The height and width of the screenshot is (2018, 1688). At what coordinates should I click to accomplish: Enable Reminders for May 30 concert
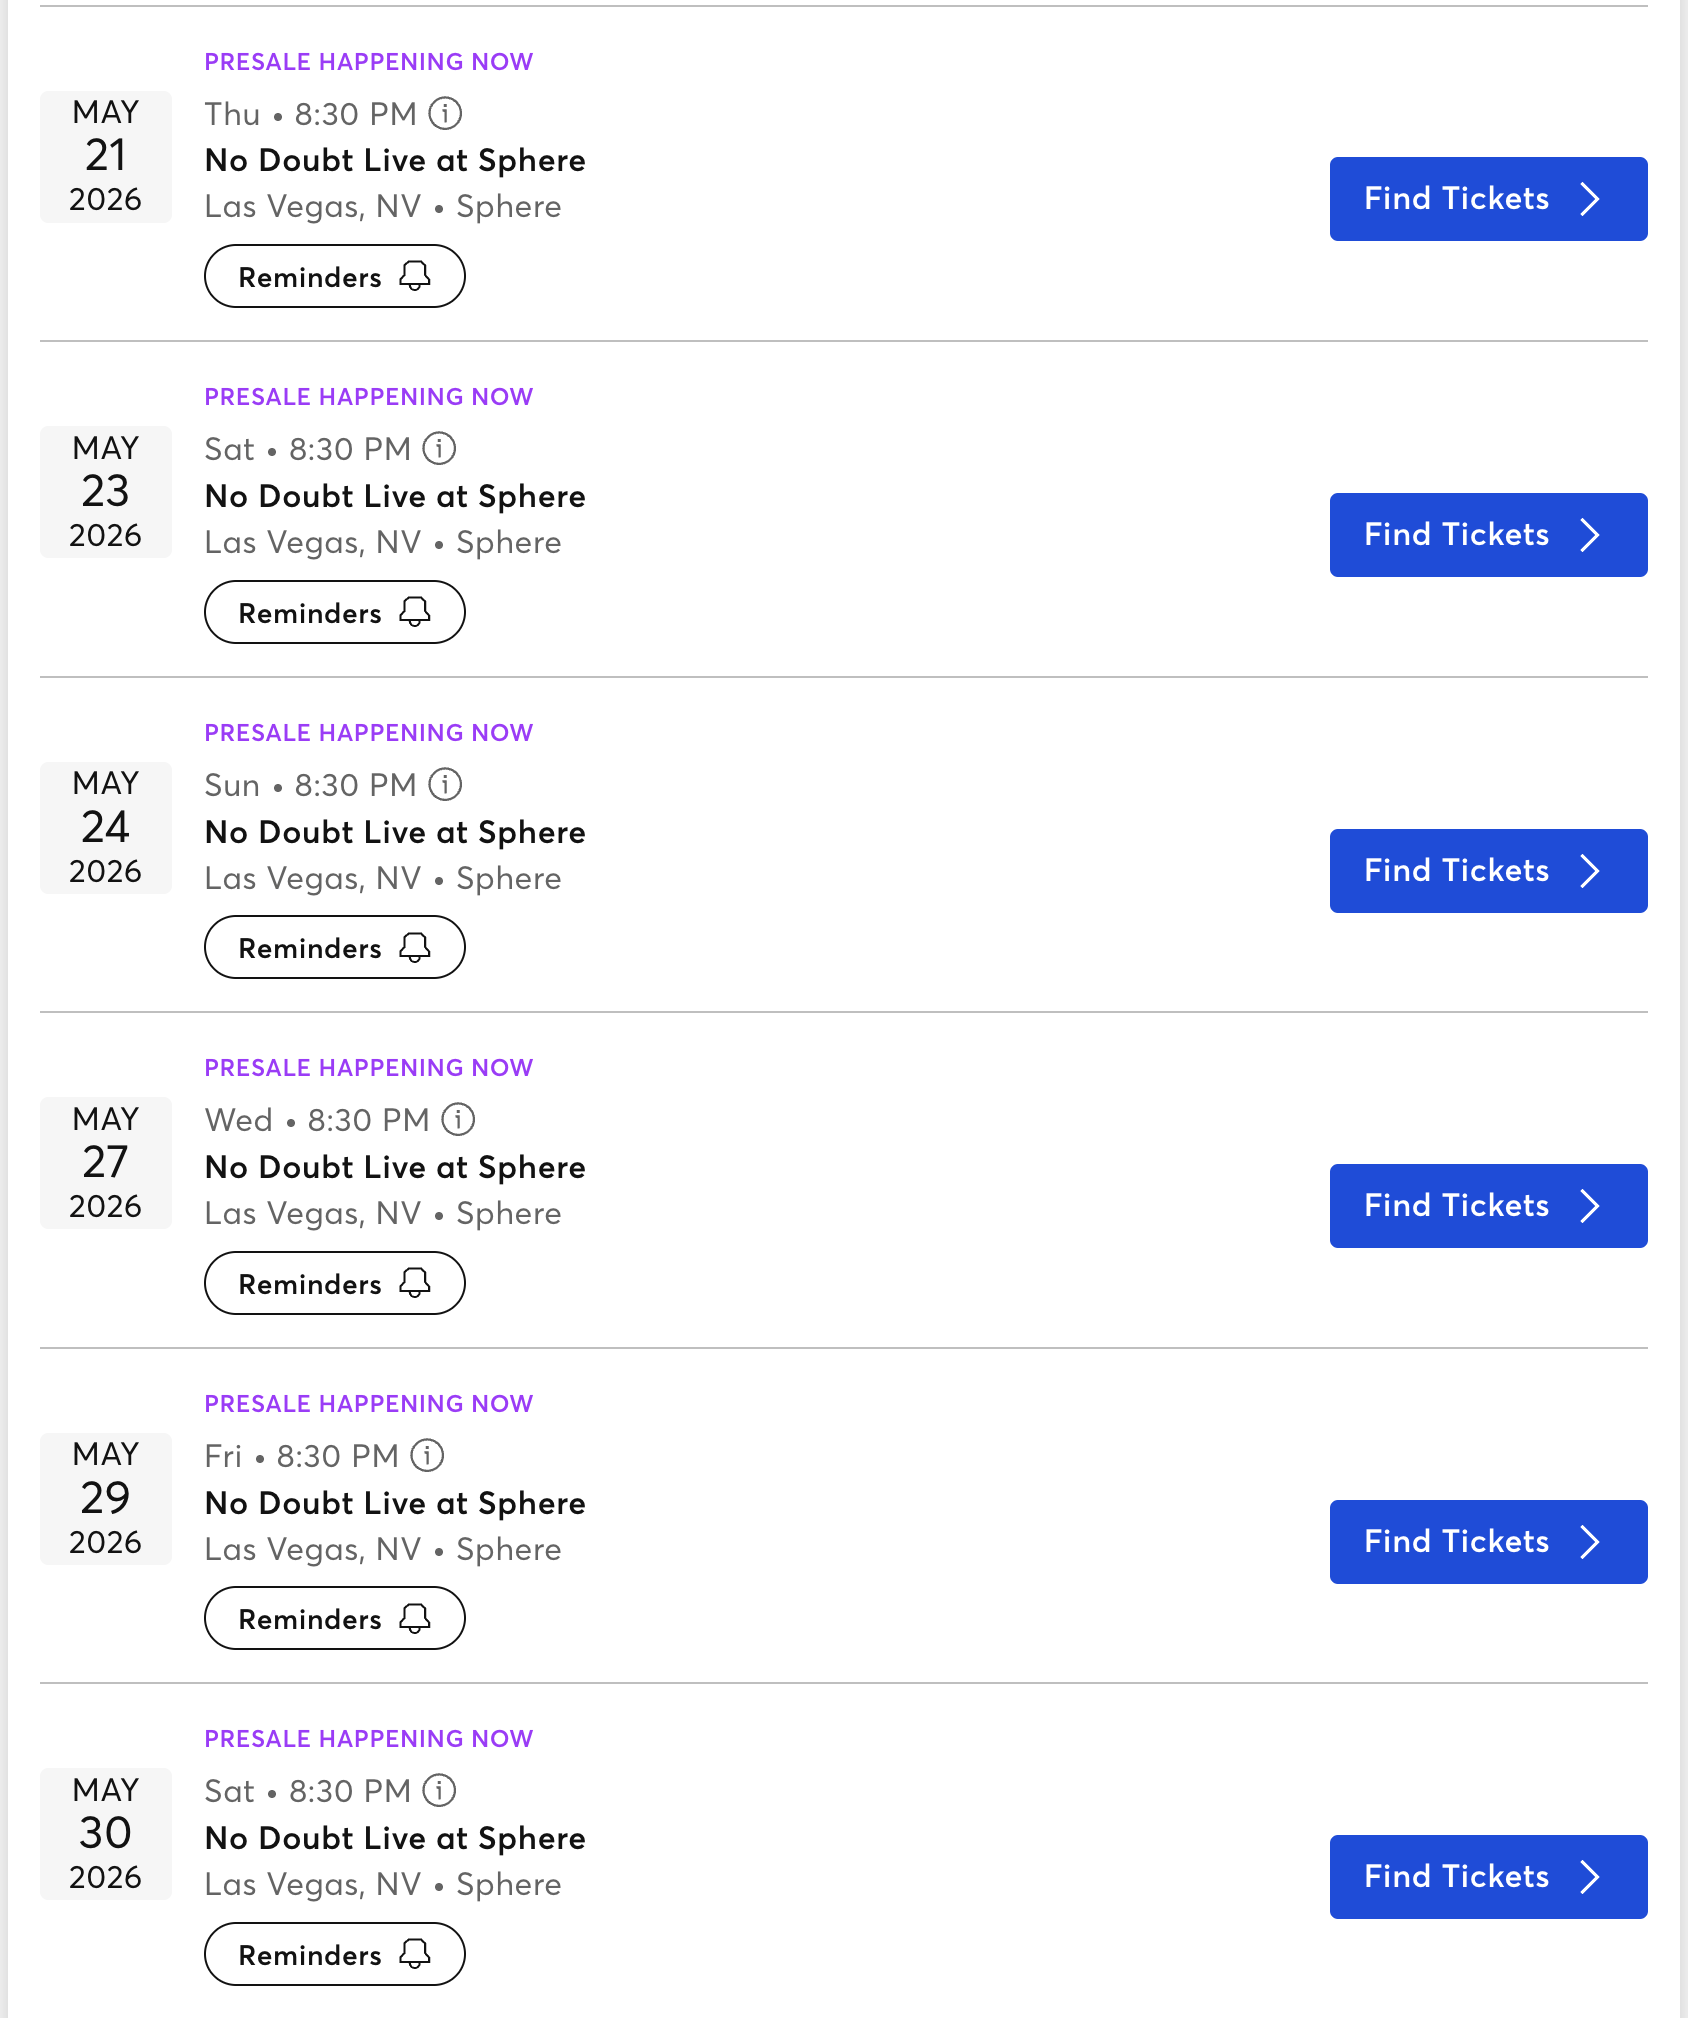pyautogui.click(x=334, y=1955)
